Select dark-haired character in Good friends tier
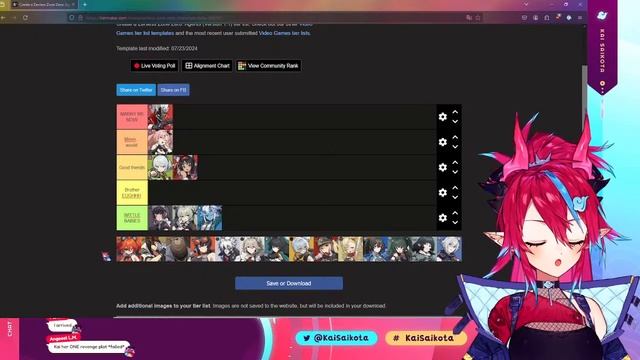This screenshot has height=360, width=640. pyautogui.click(x=185, y=167)
